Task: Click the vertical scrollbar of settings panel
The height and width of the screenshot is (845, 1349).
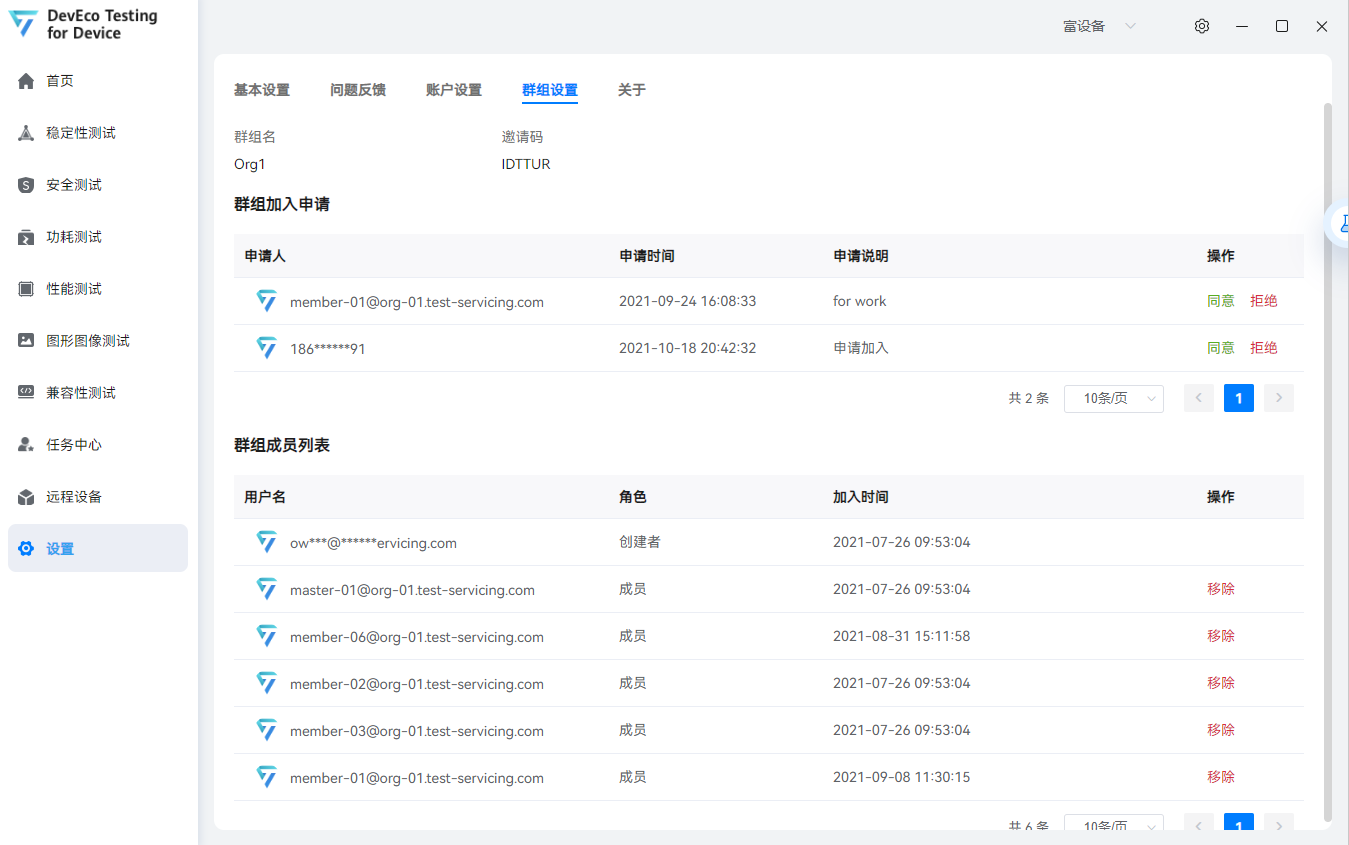Action: 1327,460
